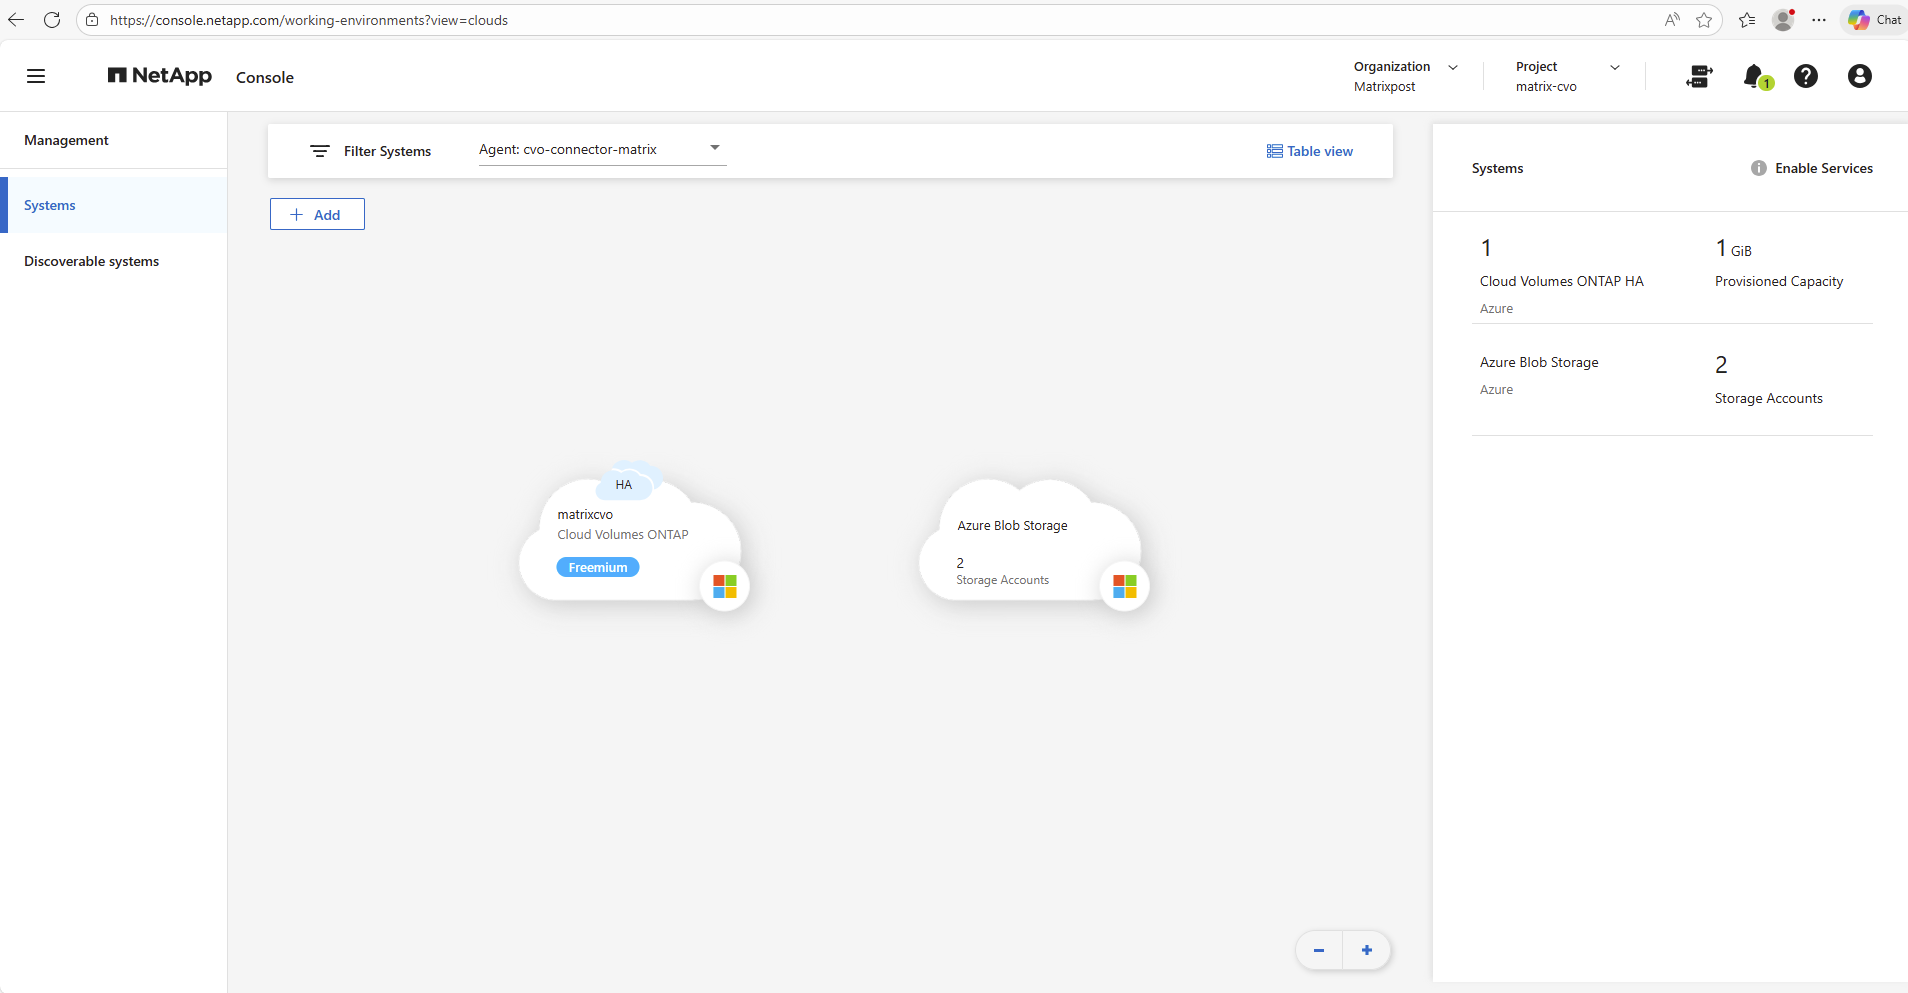Switch to Table view
This screenshot has width=1908, height=993.
coord(1310,151)
